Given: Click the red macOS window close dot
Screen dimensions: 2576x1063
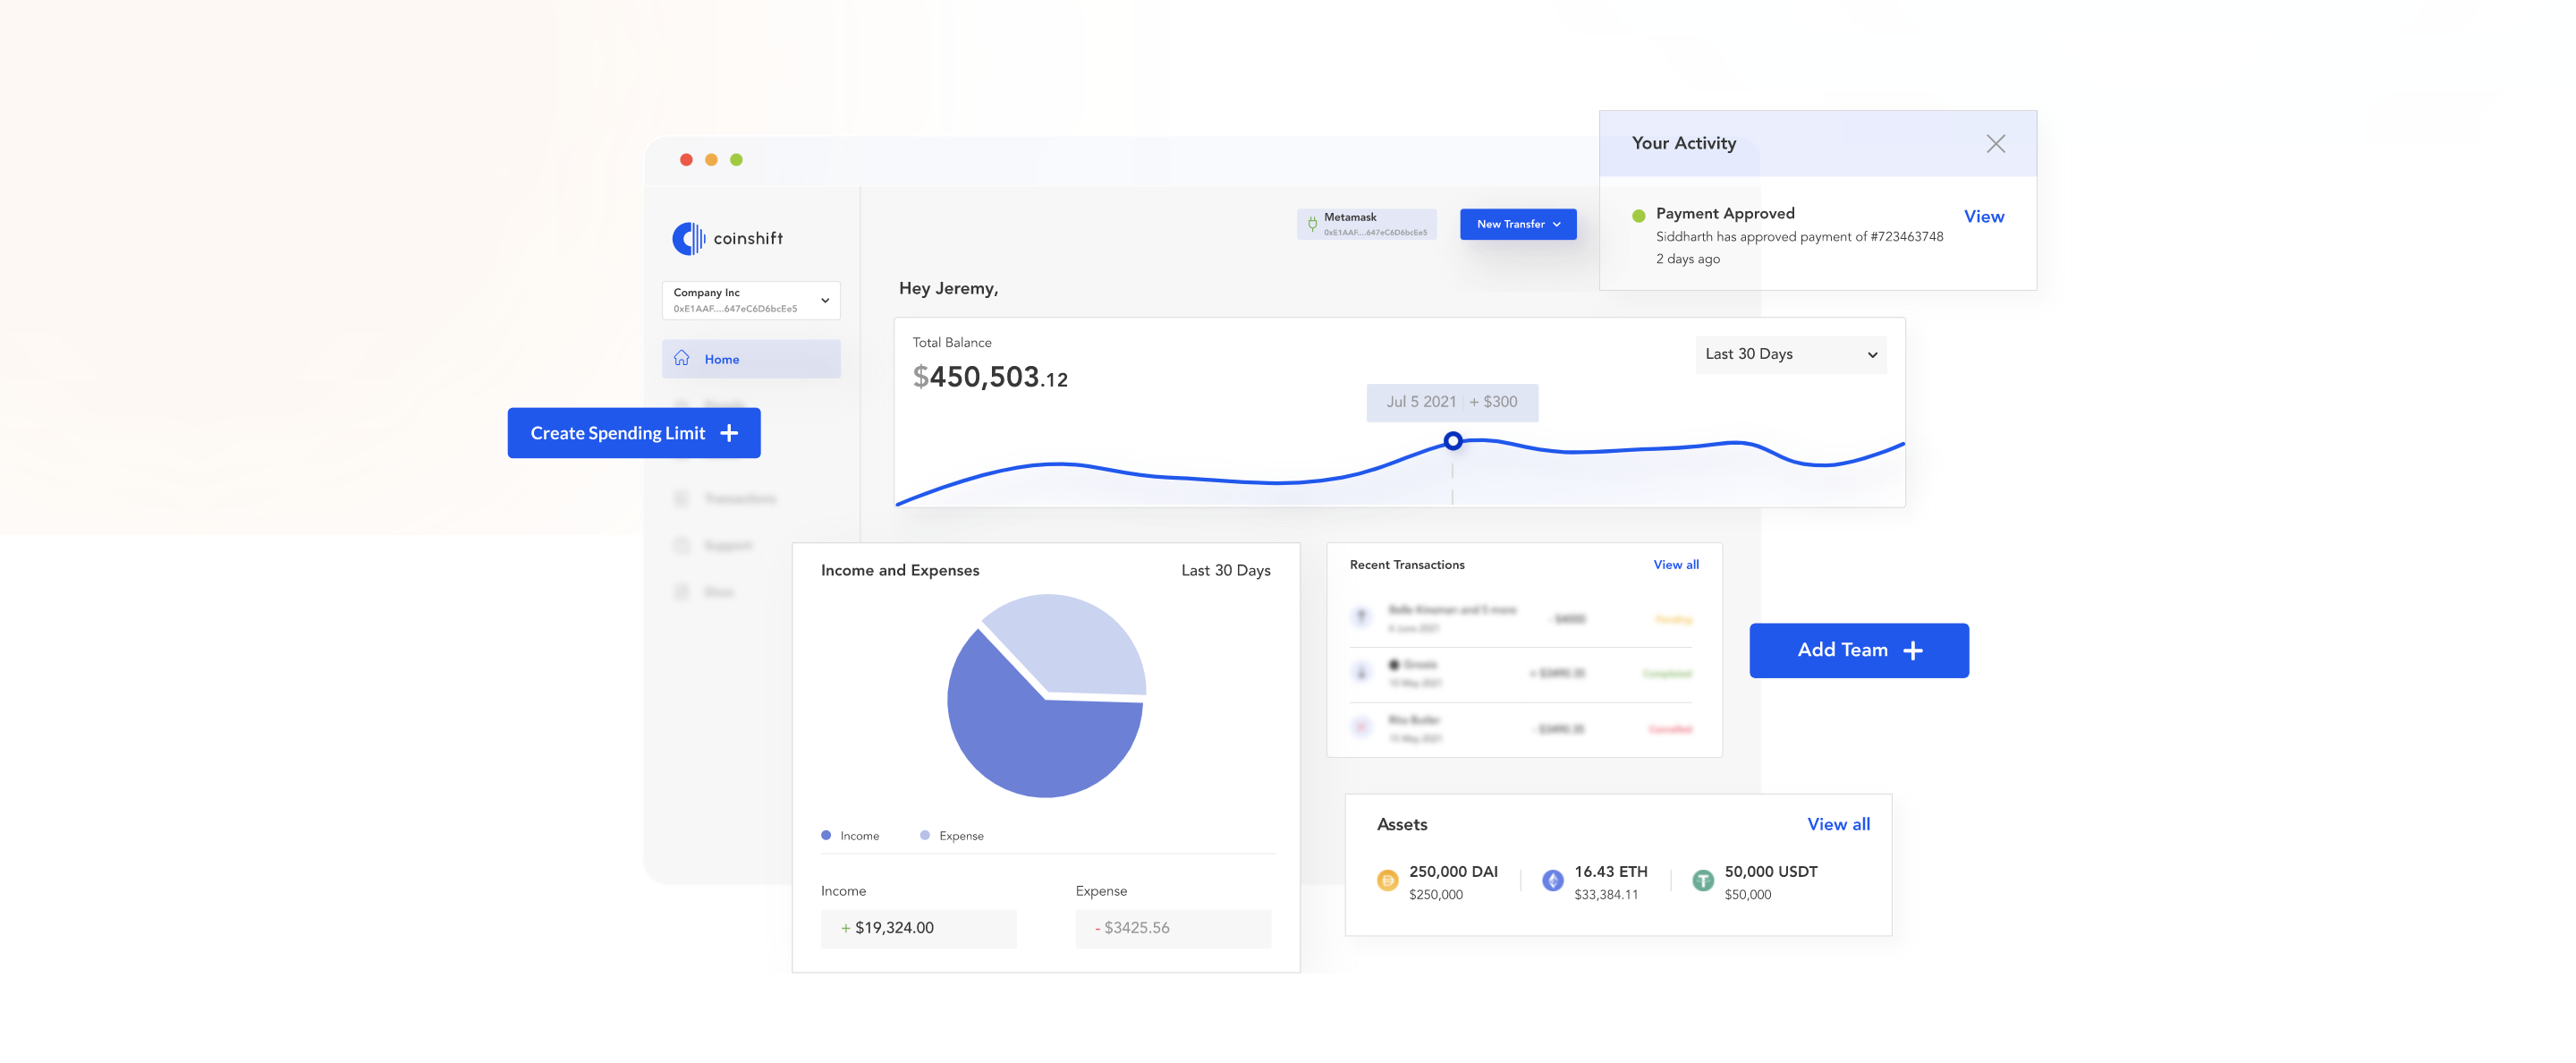Looking at the screenshot, I should 686,160.
